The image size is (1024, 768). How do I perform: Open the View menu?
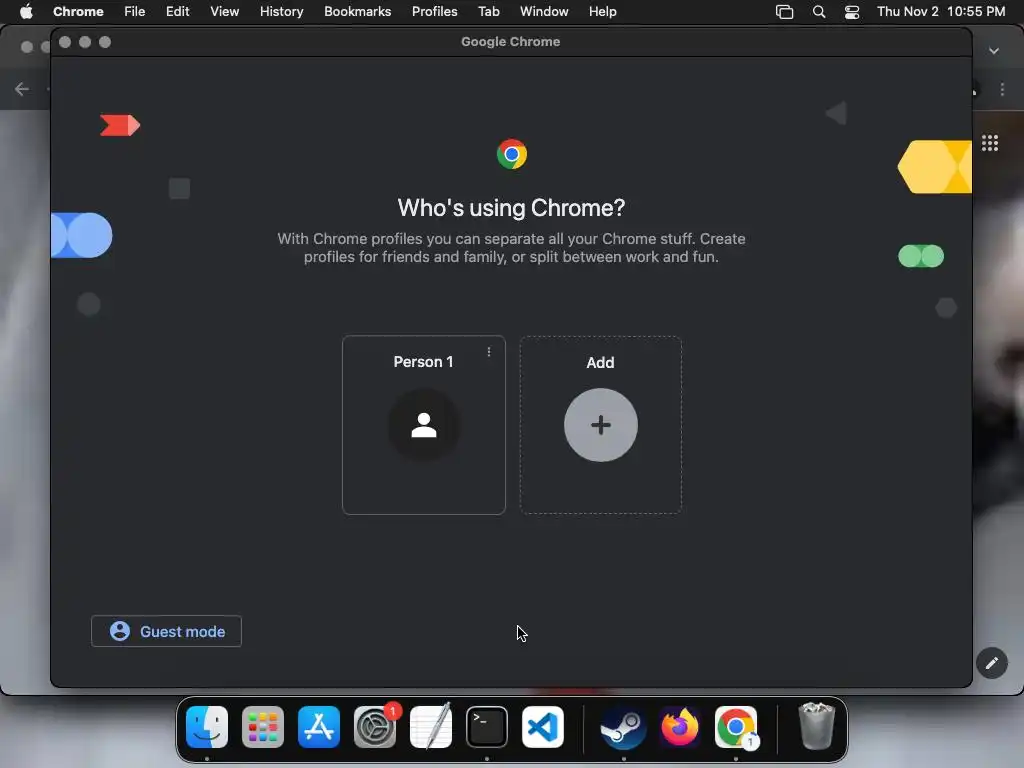coord(224,11)
